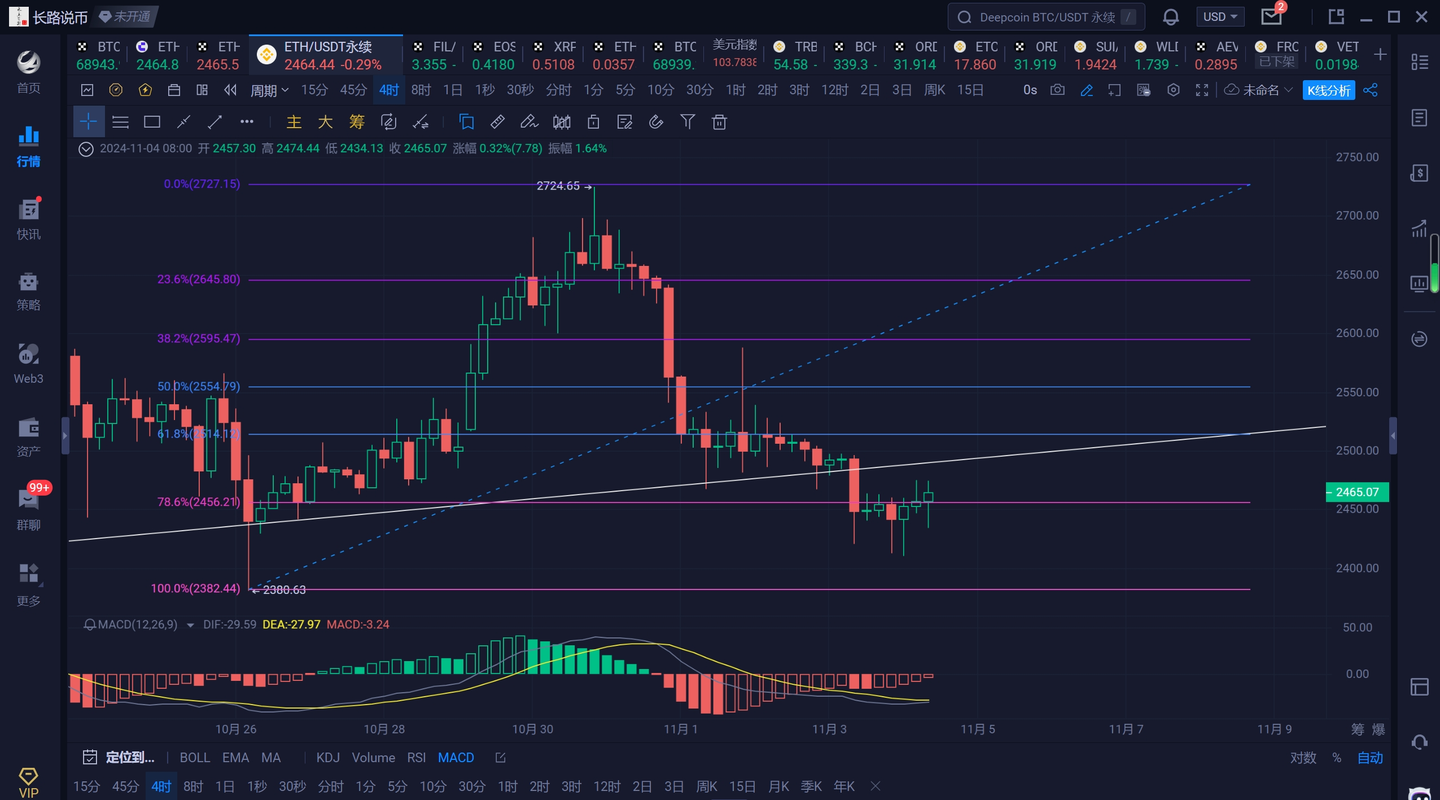Open the USD currency dropdown
The height and width of the screenshot is (800, 1440).
click(1221, 17)
